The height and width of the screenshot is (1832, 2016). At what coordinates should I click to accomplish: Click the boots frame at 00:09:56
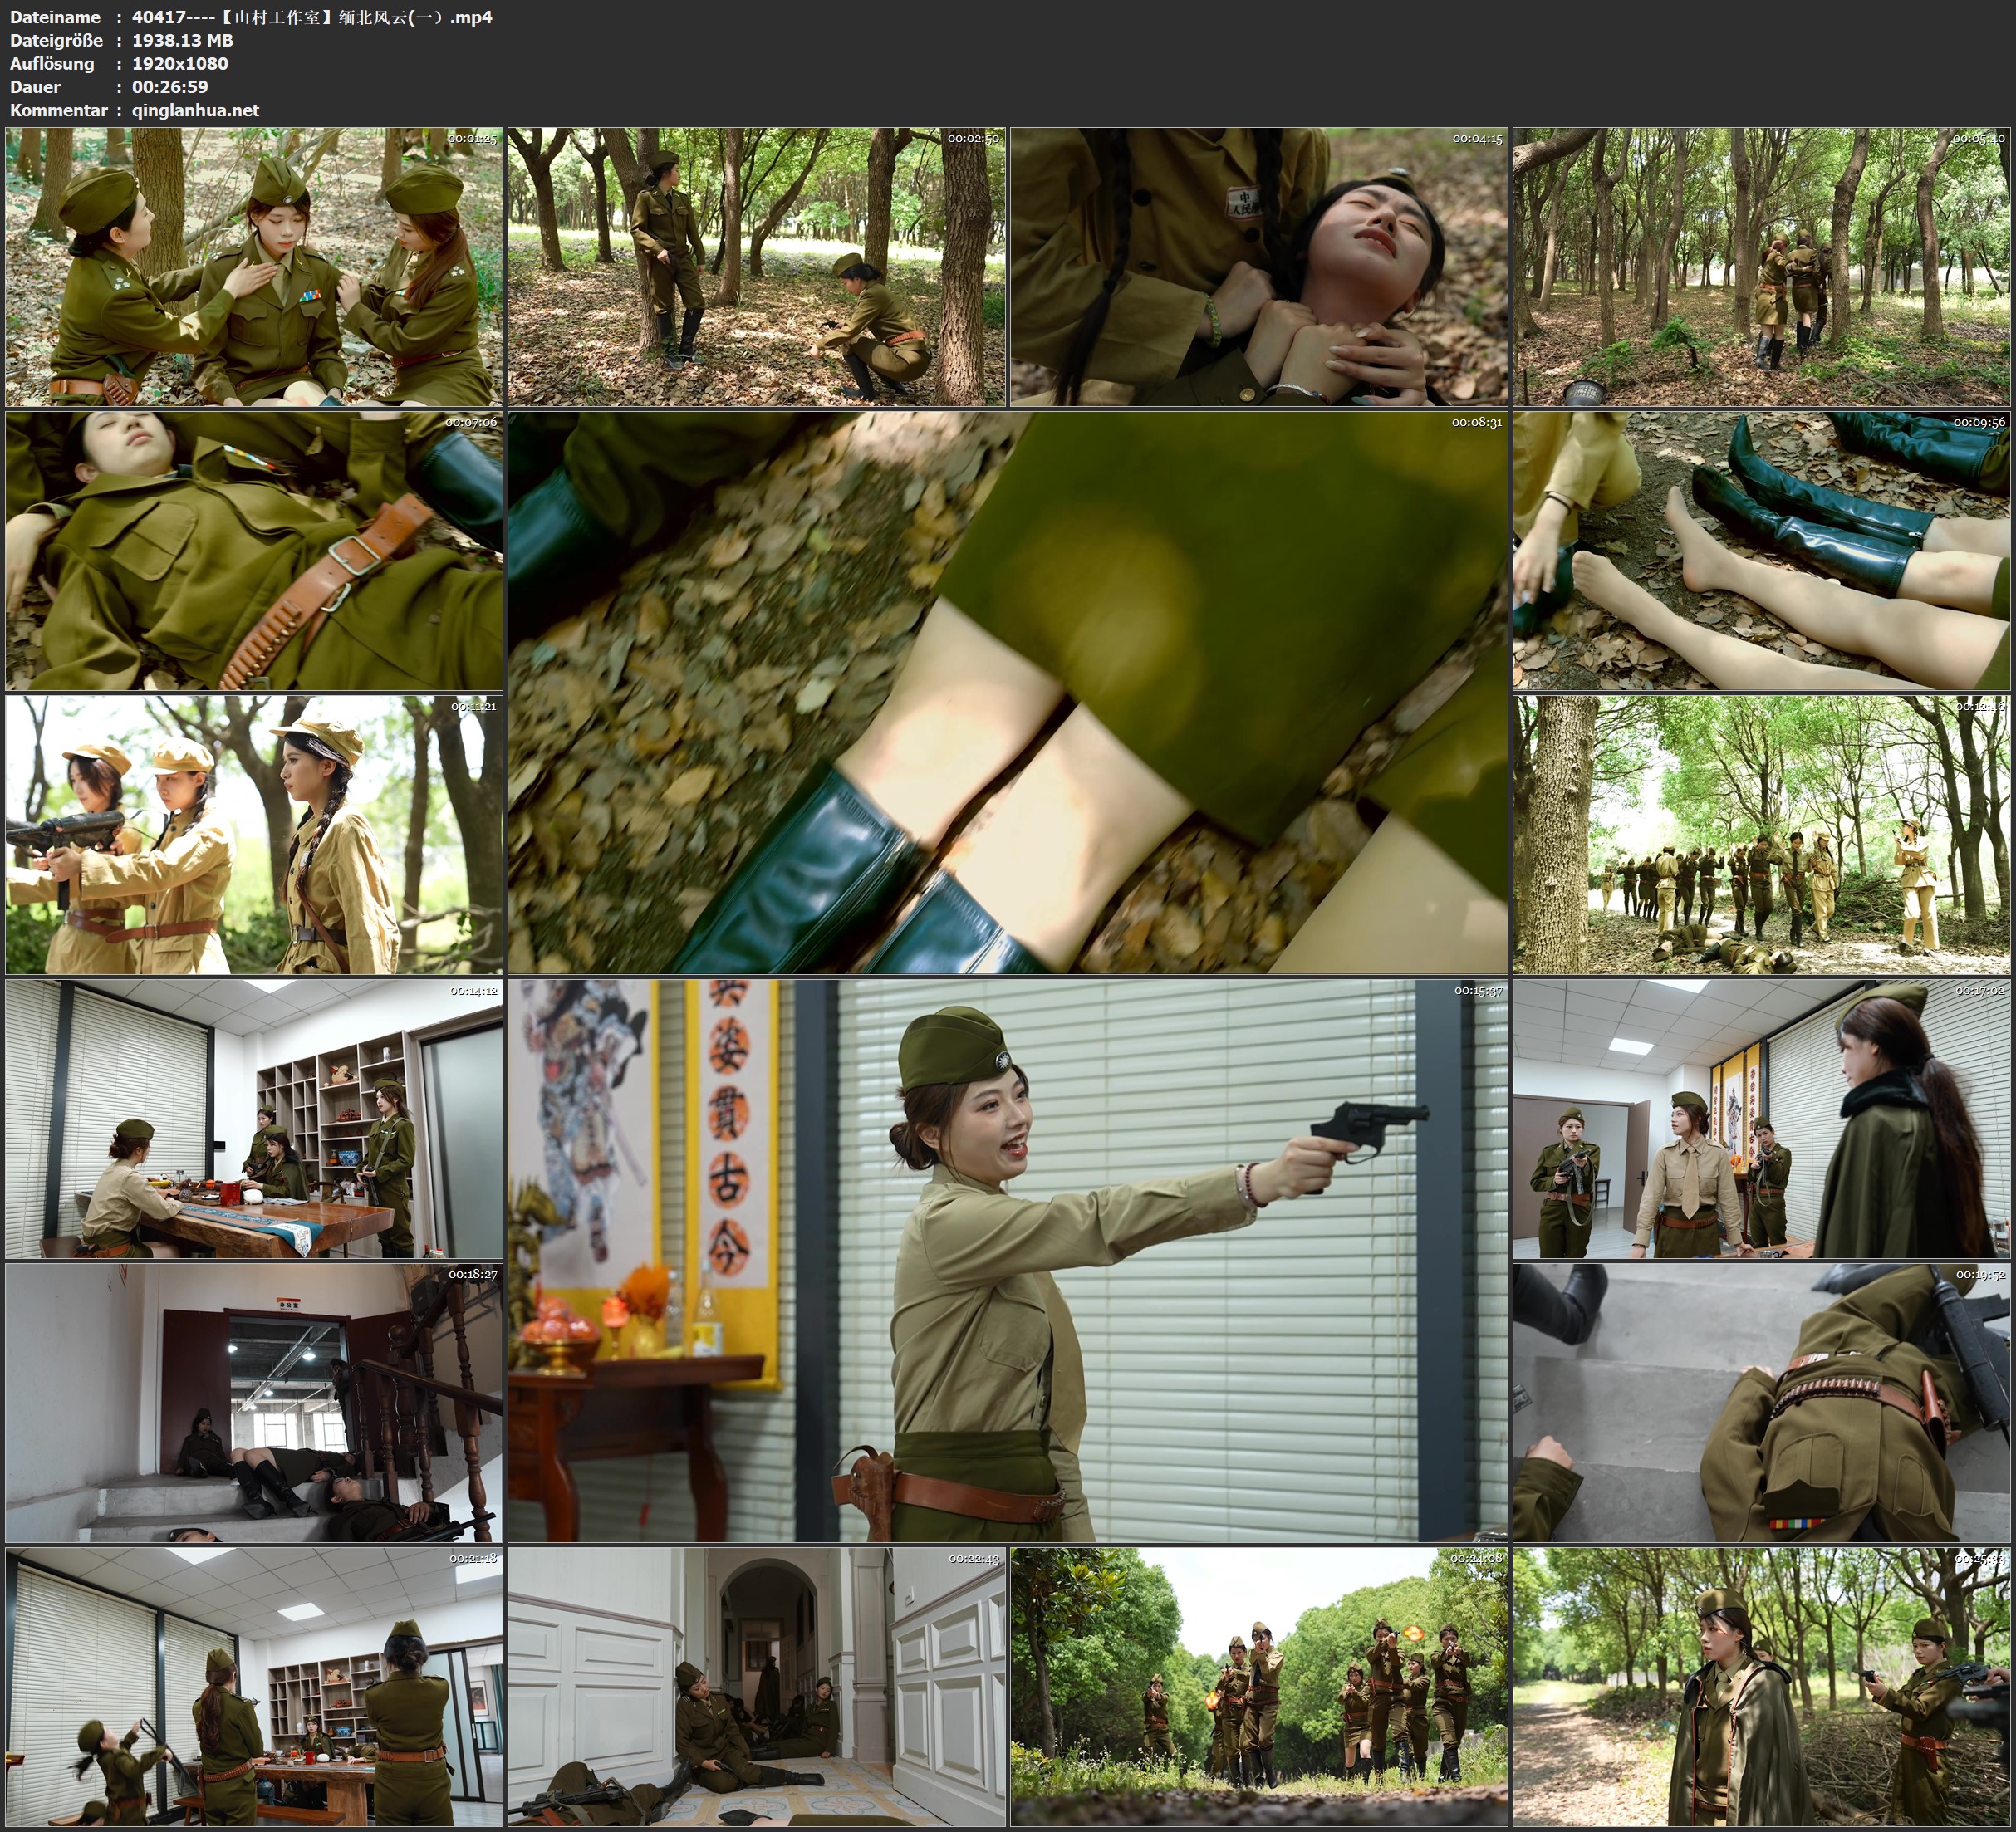1762,550
